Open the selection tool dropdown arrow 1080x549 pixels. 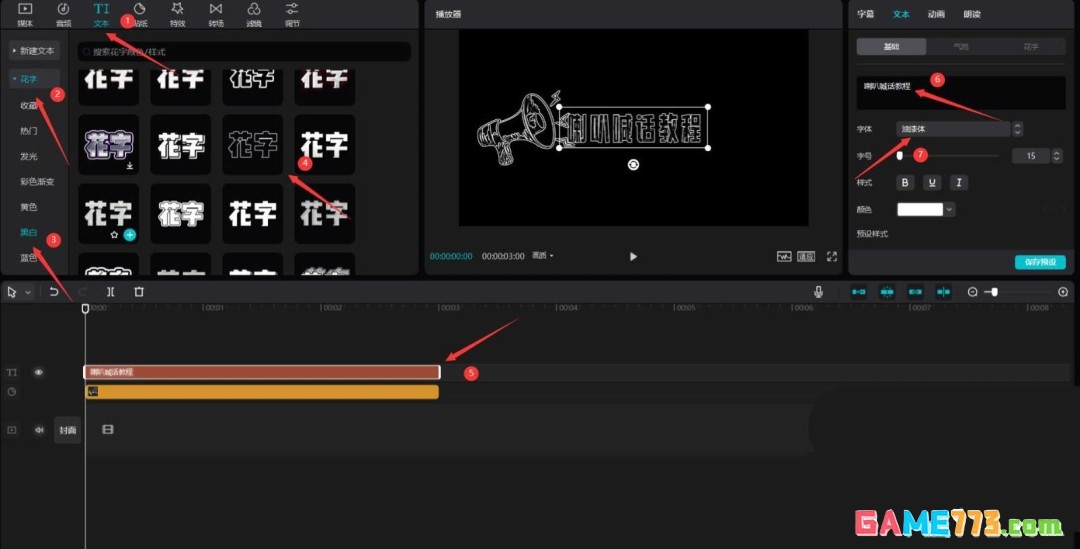(28, 293)
